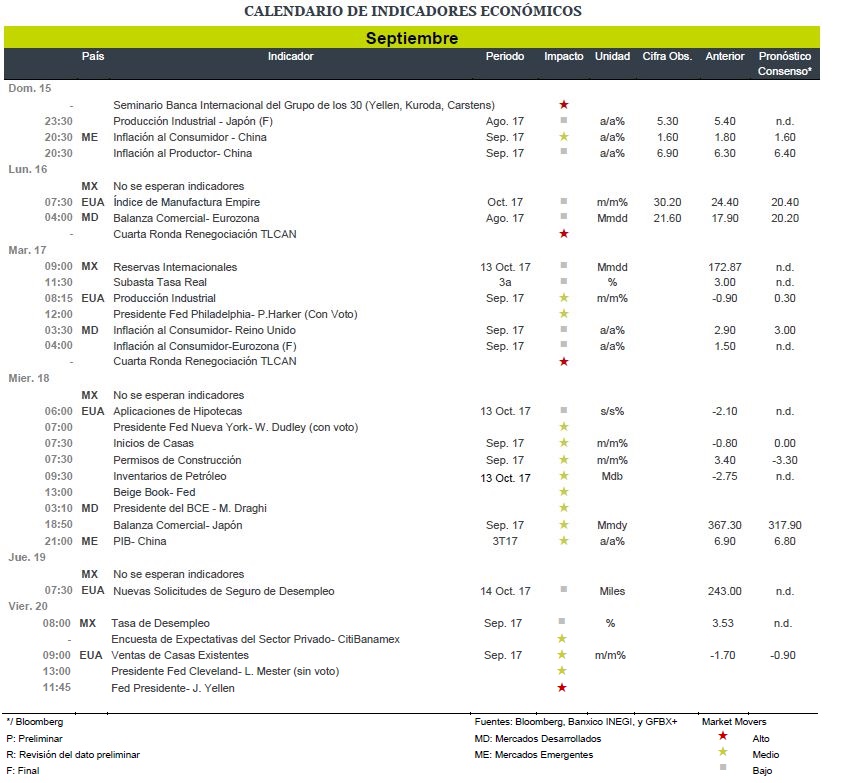This screenshot has height=783, width=849.
Task: Click the Anterior column header
Action: coord(724,56)
